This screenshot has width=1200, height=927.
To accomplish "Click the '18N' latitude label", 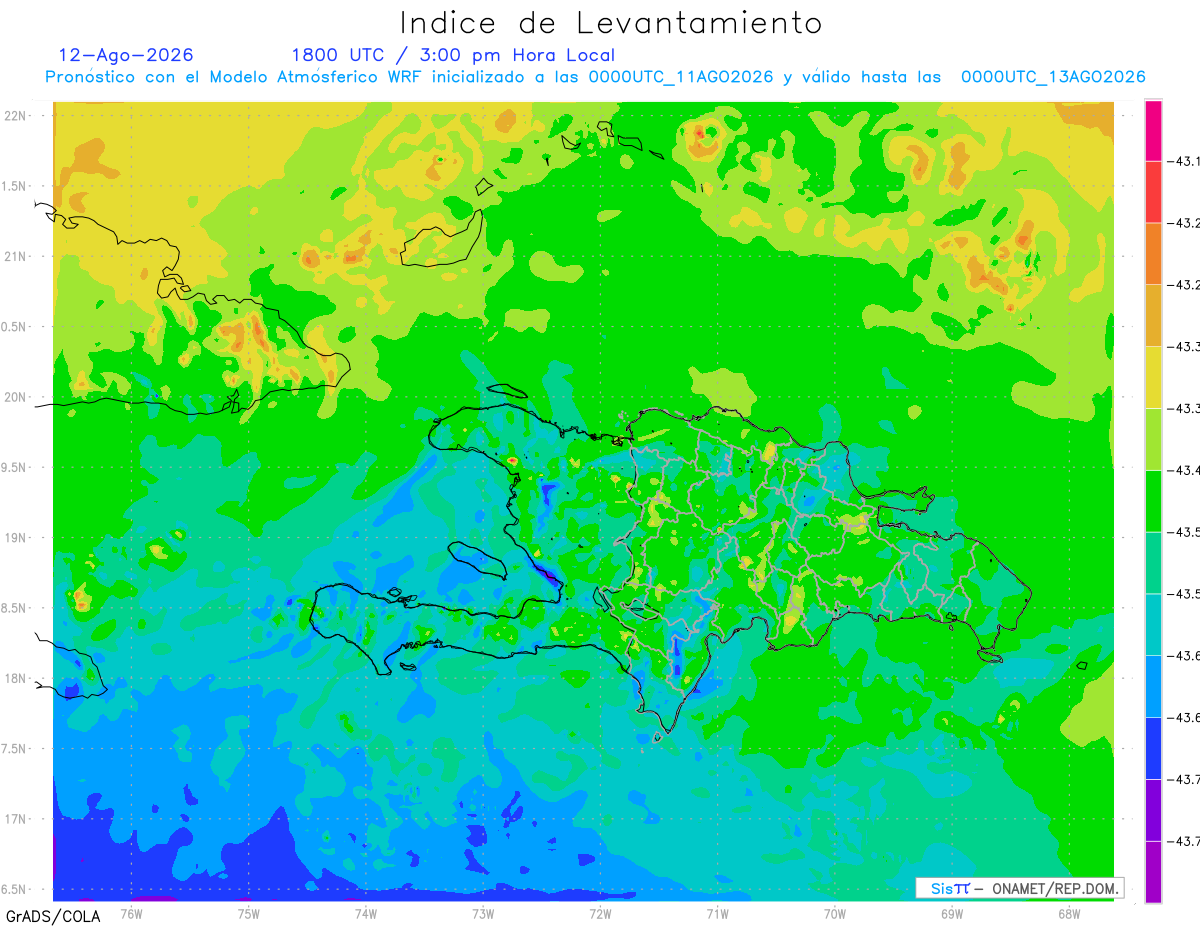I will (x=16, y=679).
